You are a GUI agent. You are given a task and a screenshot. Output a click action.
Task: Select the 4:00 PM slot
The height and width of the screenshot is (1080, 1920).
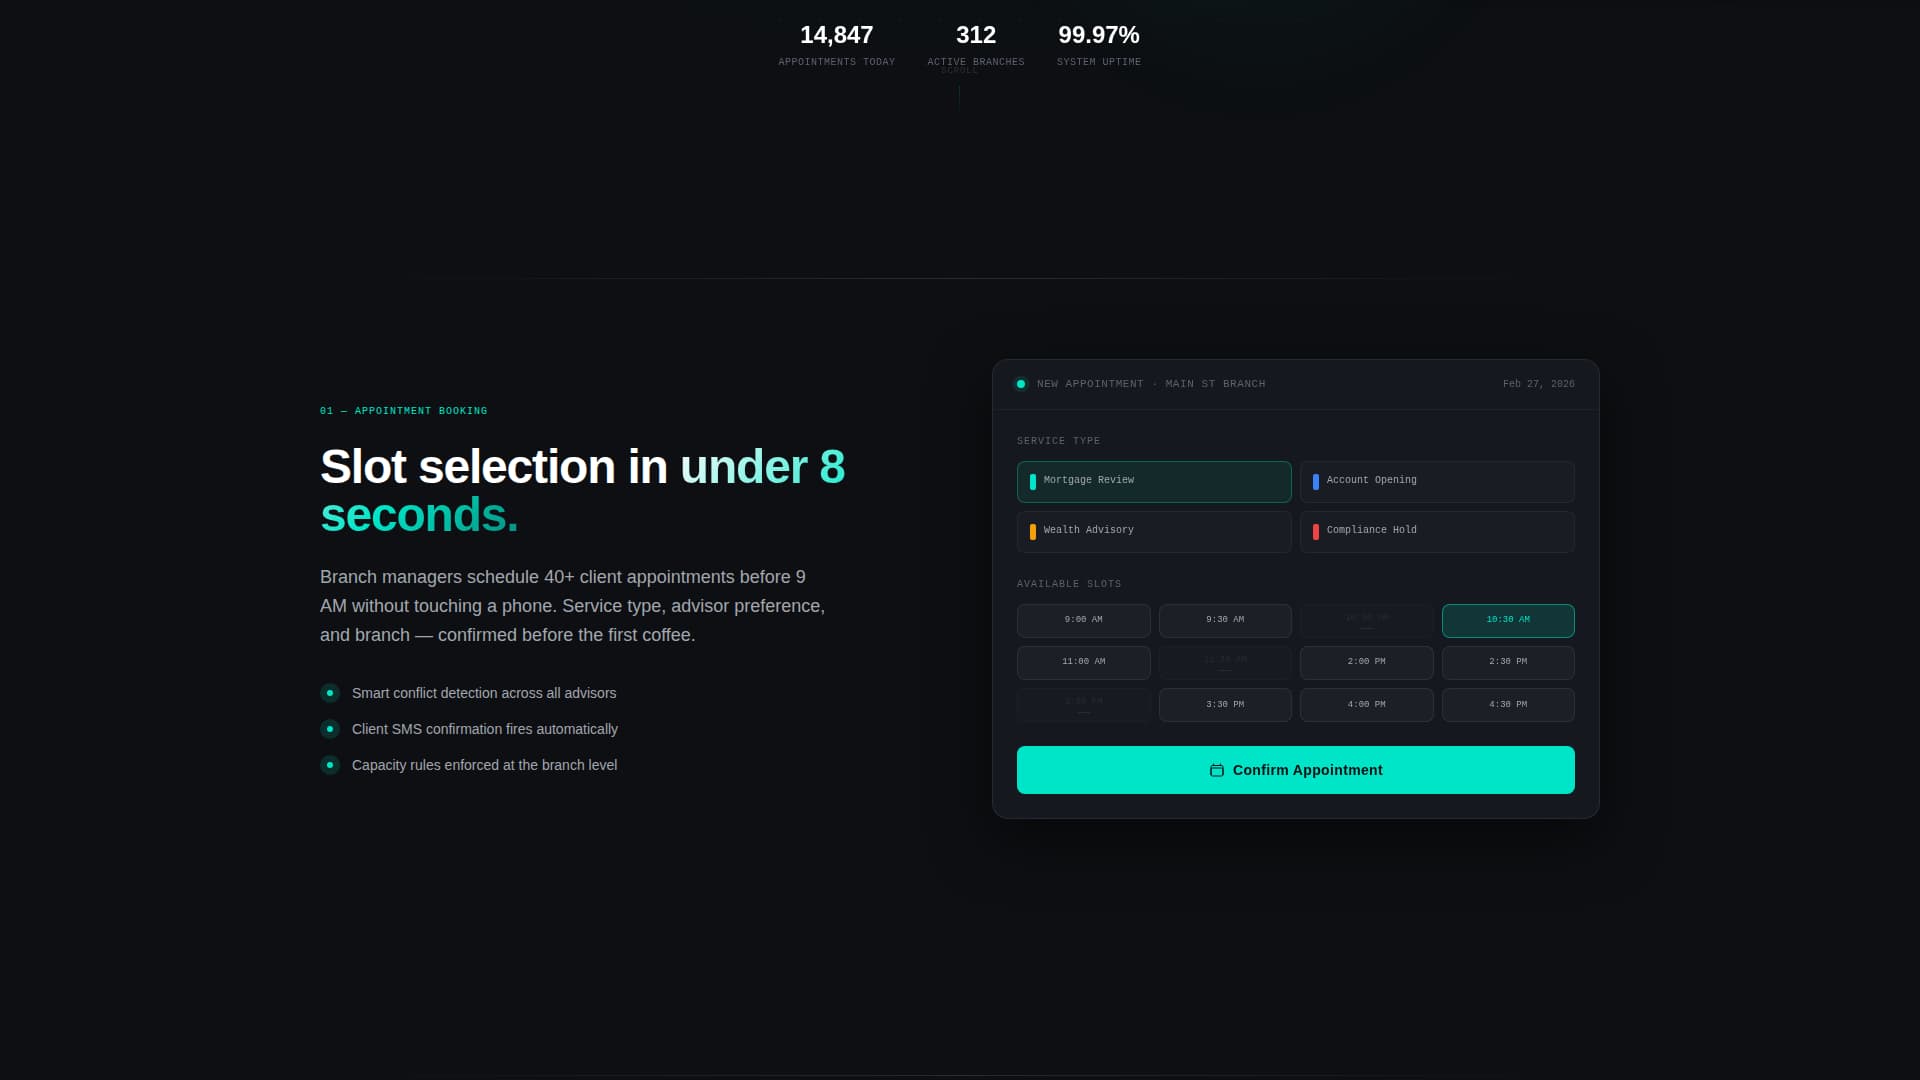[x=1366, y=705]
